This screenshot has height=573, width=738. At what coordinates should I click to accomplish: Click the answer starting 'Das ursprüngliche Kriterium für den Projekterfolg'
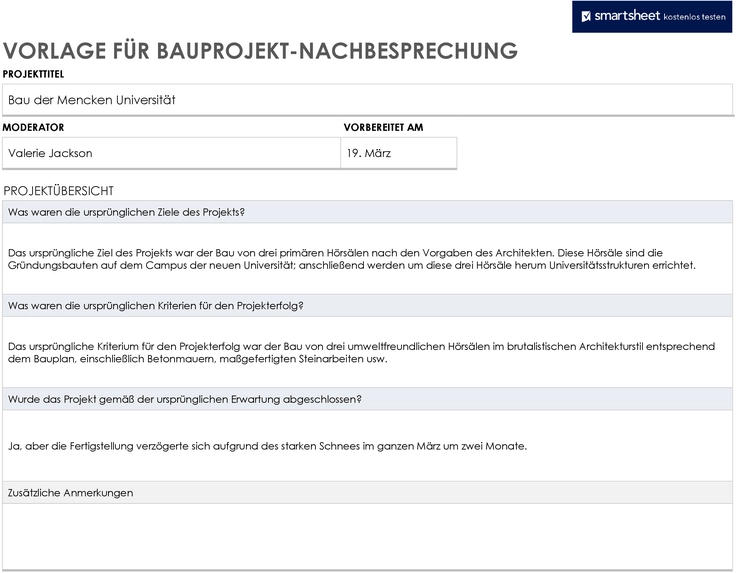tap(368, 352)
